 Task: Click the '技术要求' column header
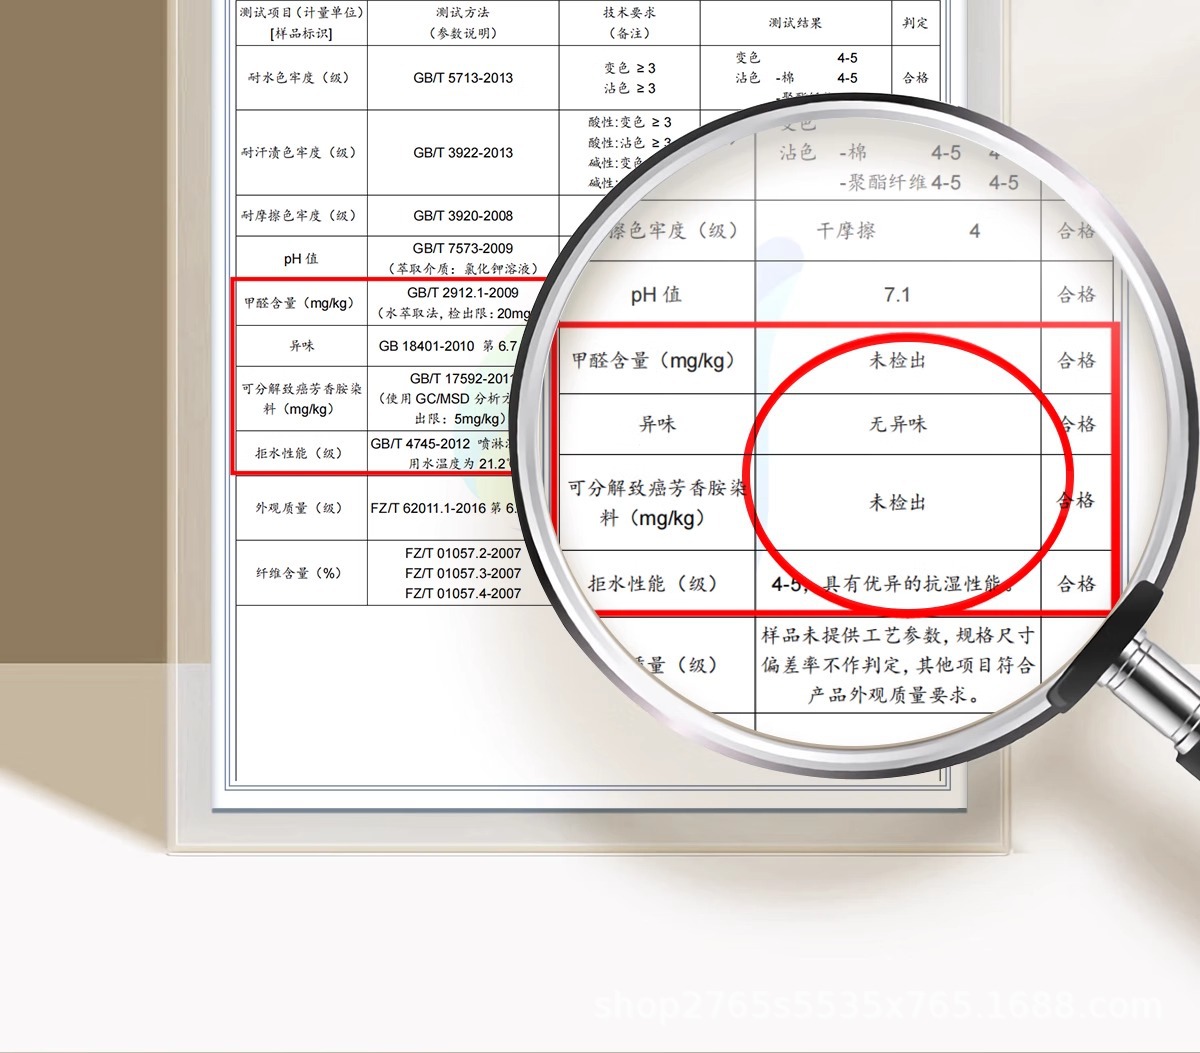(x=629, y=13)
